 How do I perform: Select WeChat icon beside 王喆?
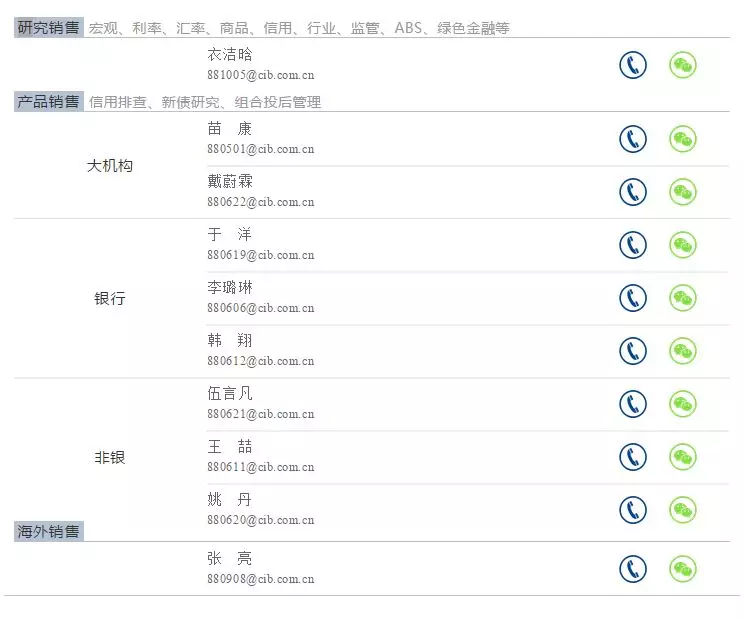coord(682,457)
